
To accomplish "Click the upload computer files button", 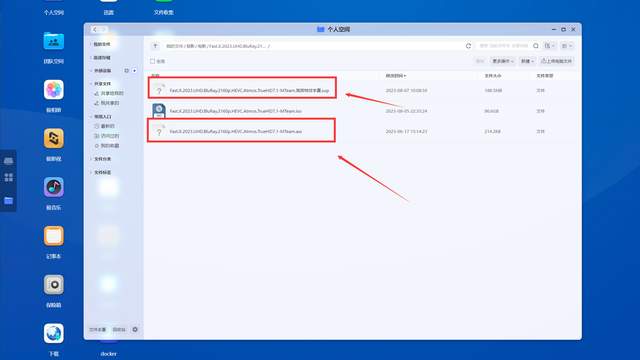I will (556, 61).
